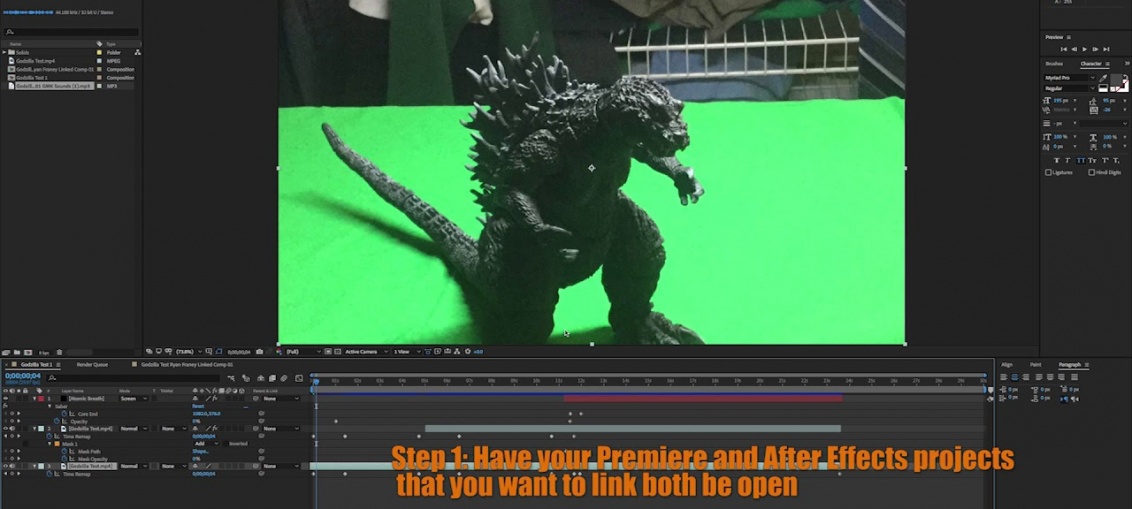
Task: Enable the Hindi Digits checkbox
Action: tap(1091, 173)
